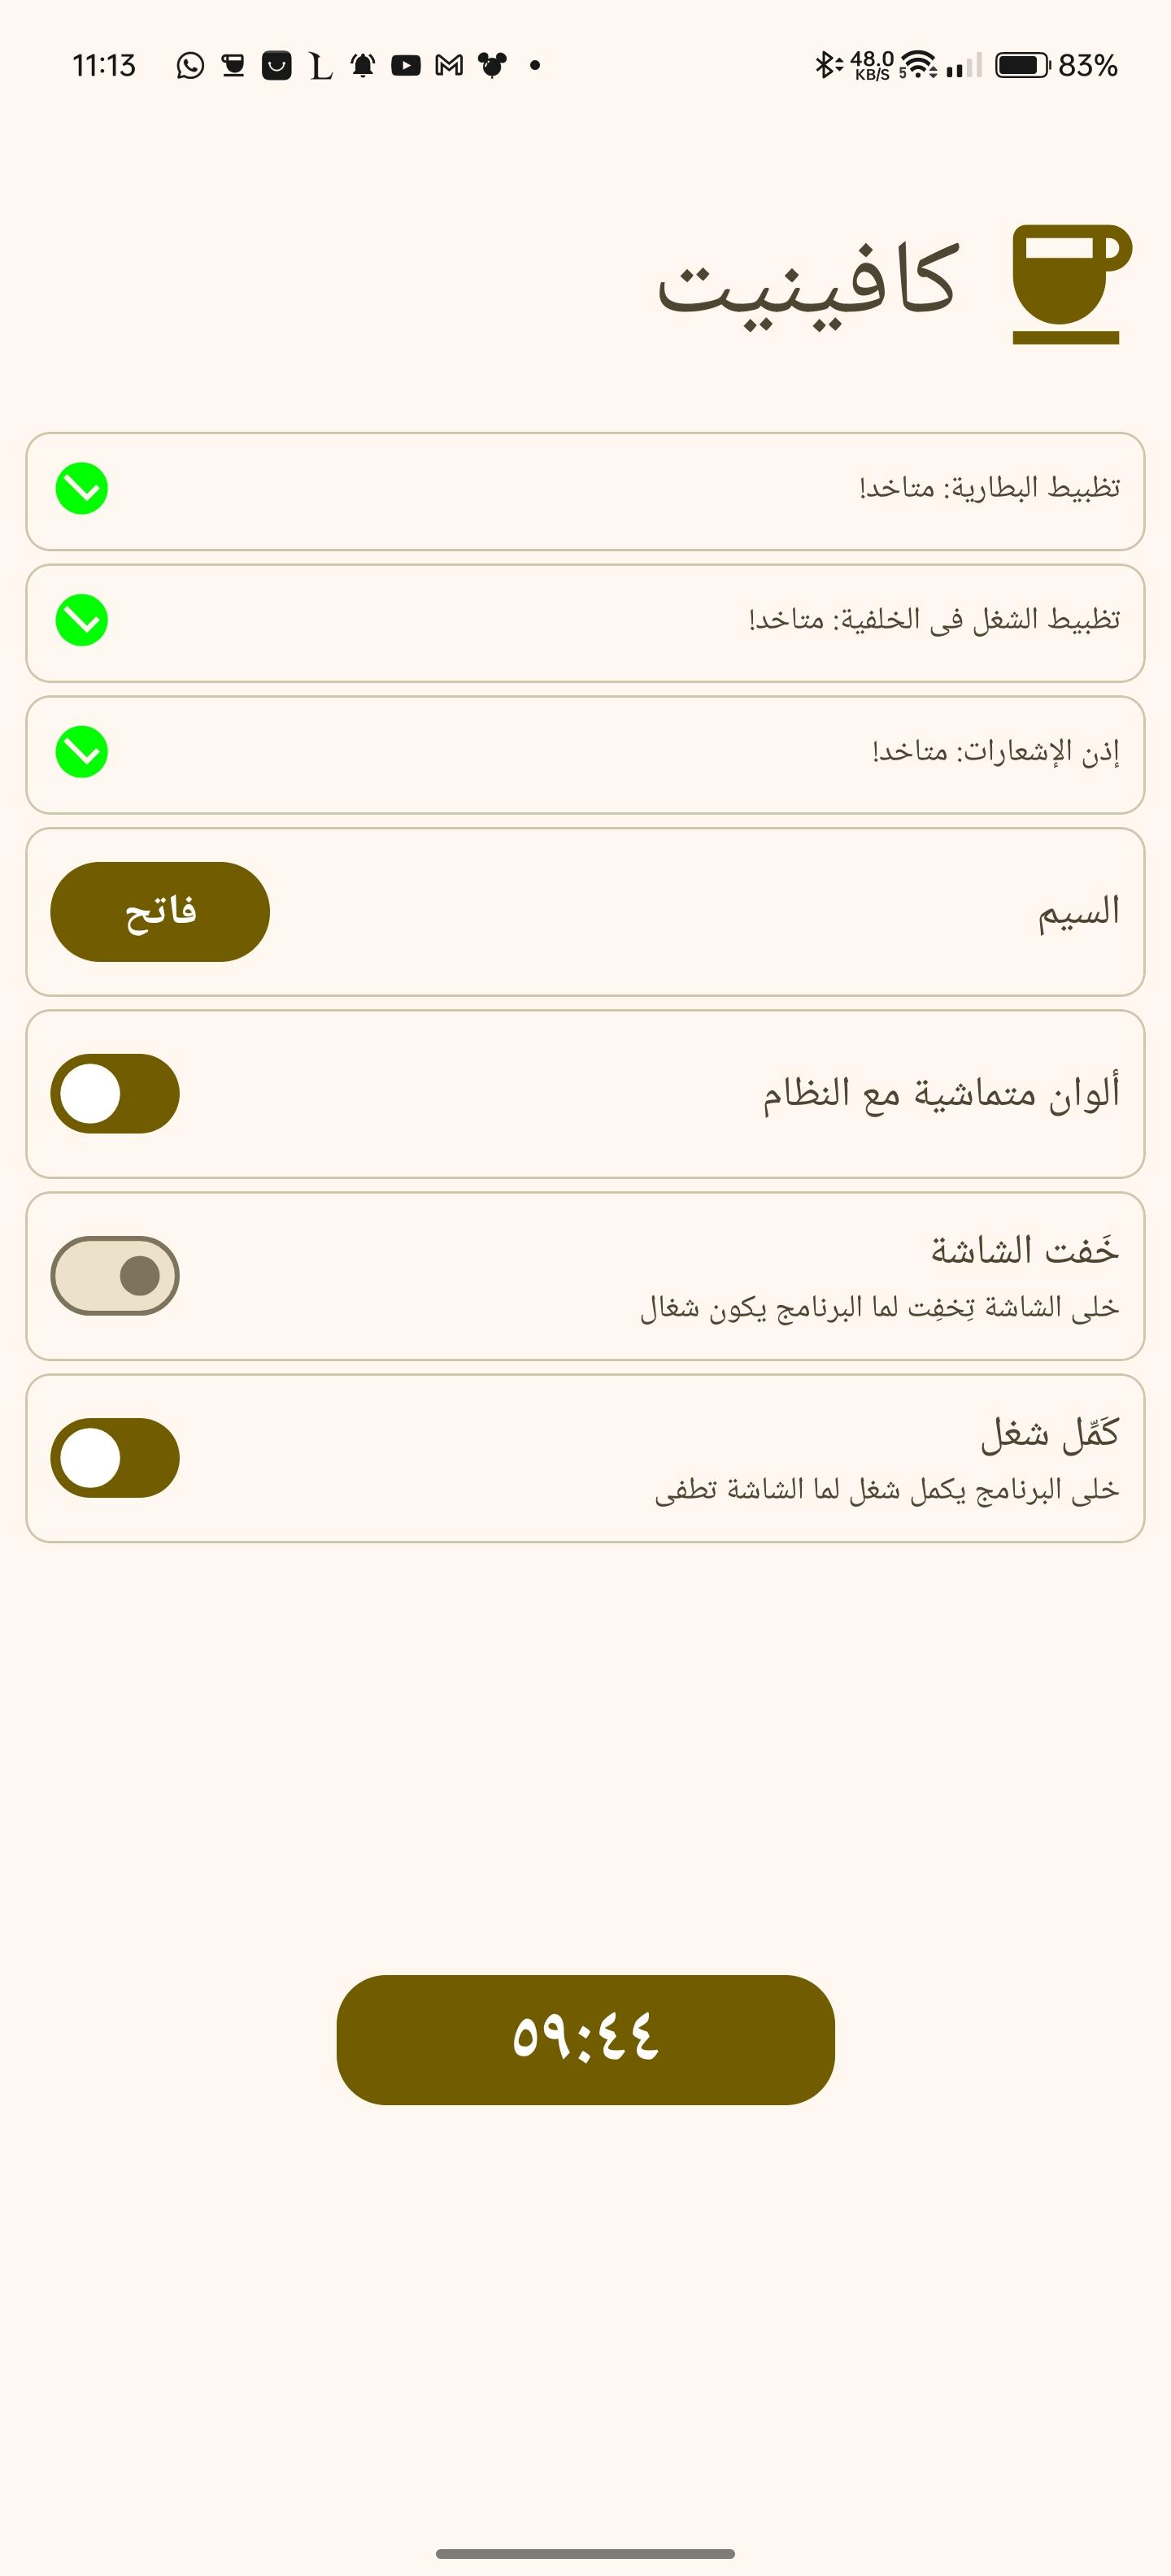
Task: Toggle the ألوان متماشية مع النظام switch
Action: [115, 1094]
